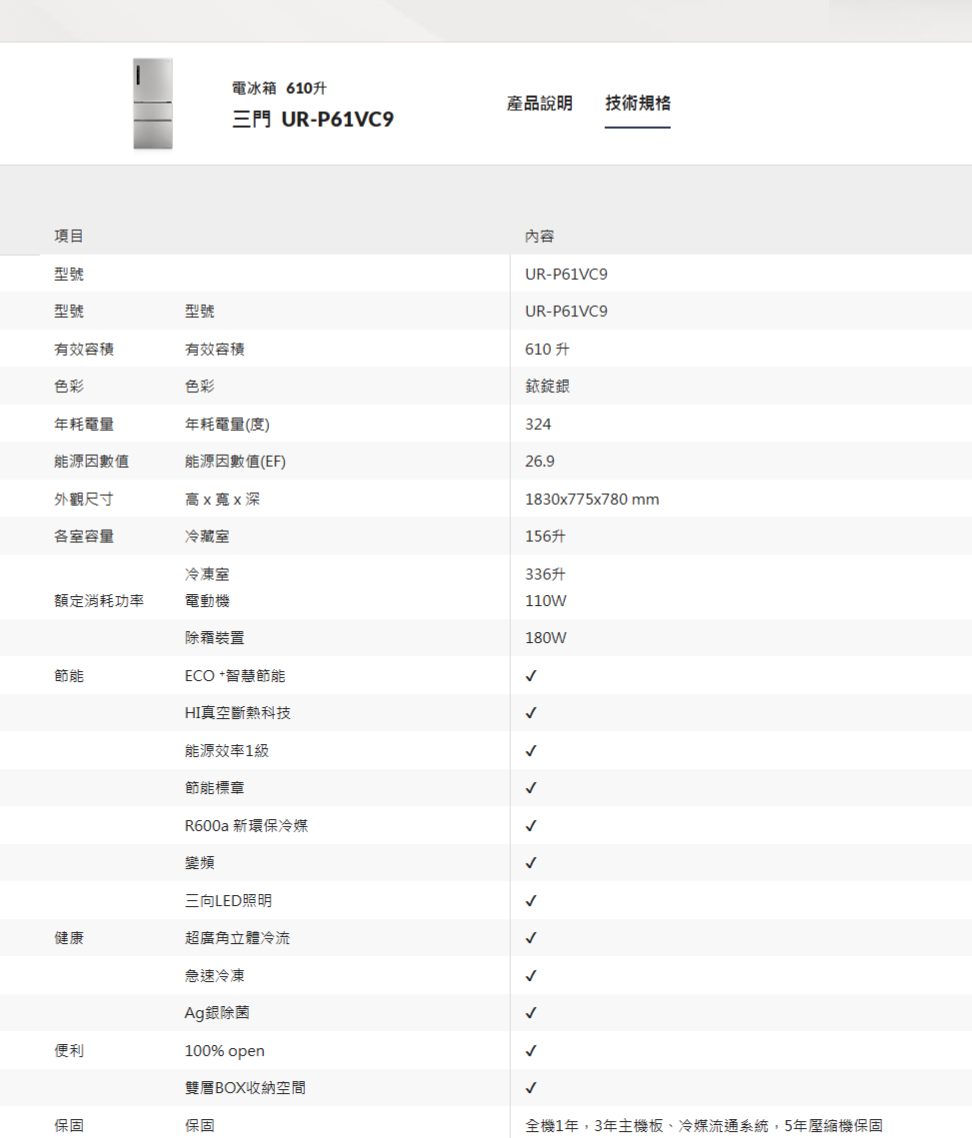Click the checkmark for 100% open

pos(531,1051)
